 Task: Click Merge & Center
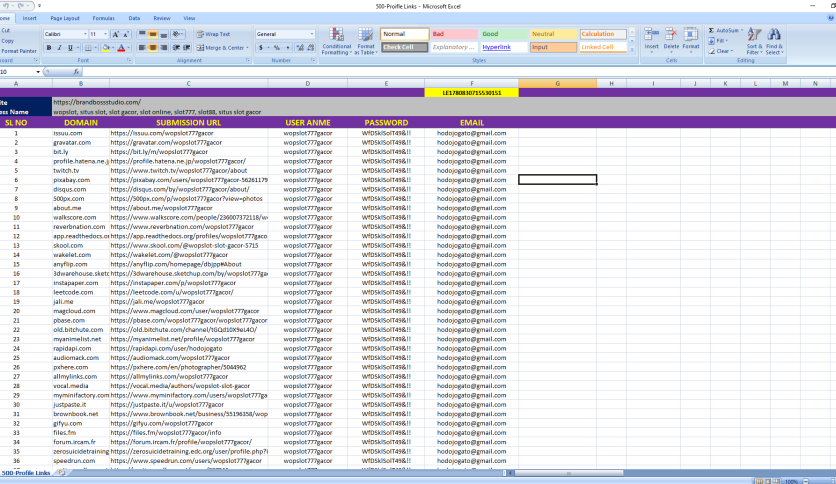pyautogui.click(x=220, y=48)
